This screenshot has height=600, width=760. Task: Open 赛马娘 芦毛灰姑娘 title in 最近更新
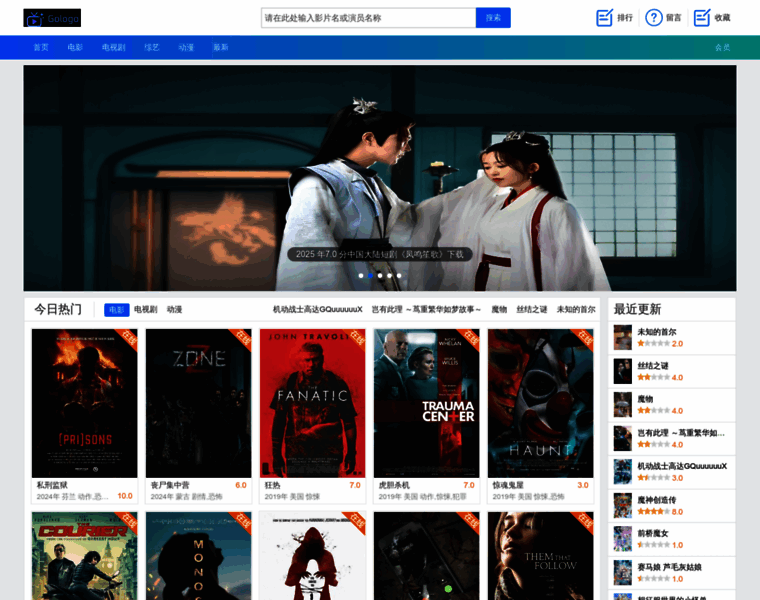669,567
